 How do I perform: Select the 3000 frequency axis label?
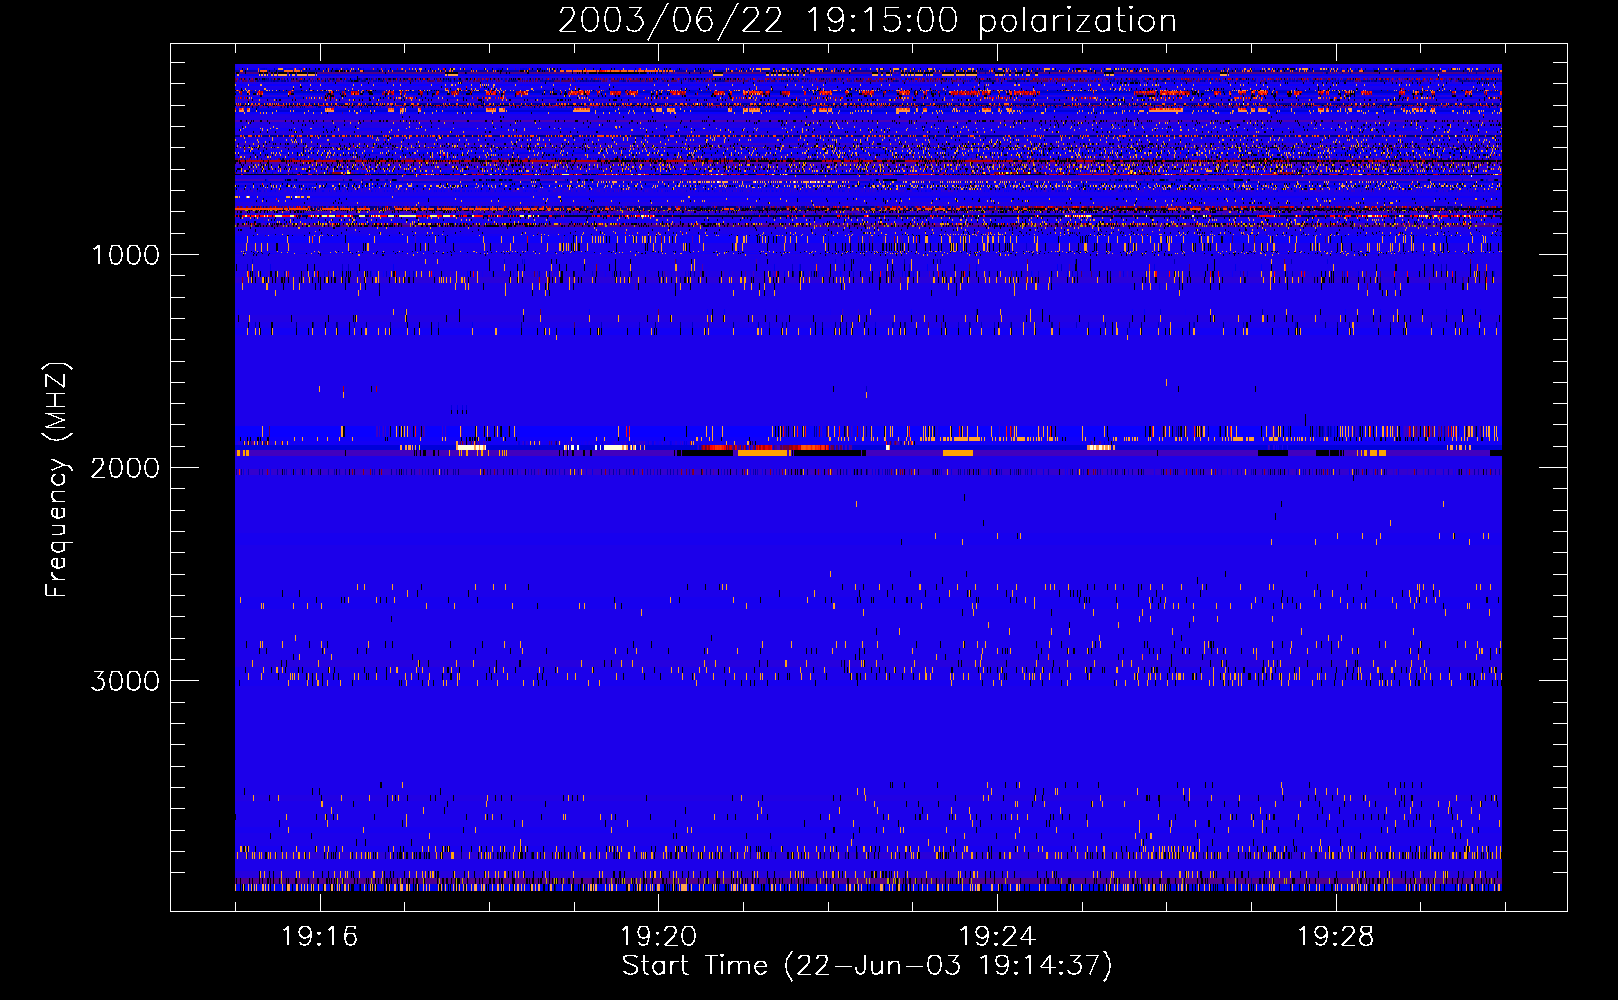[125, 681]
